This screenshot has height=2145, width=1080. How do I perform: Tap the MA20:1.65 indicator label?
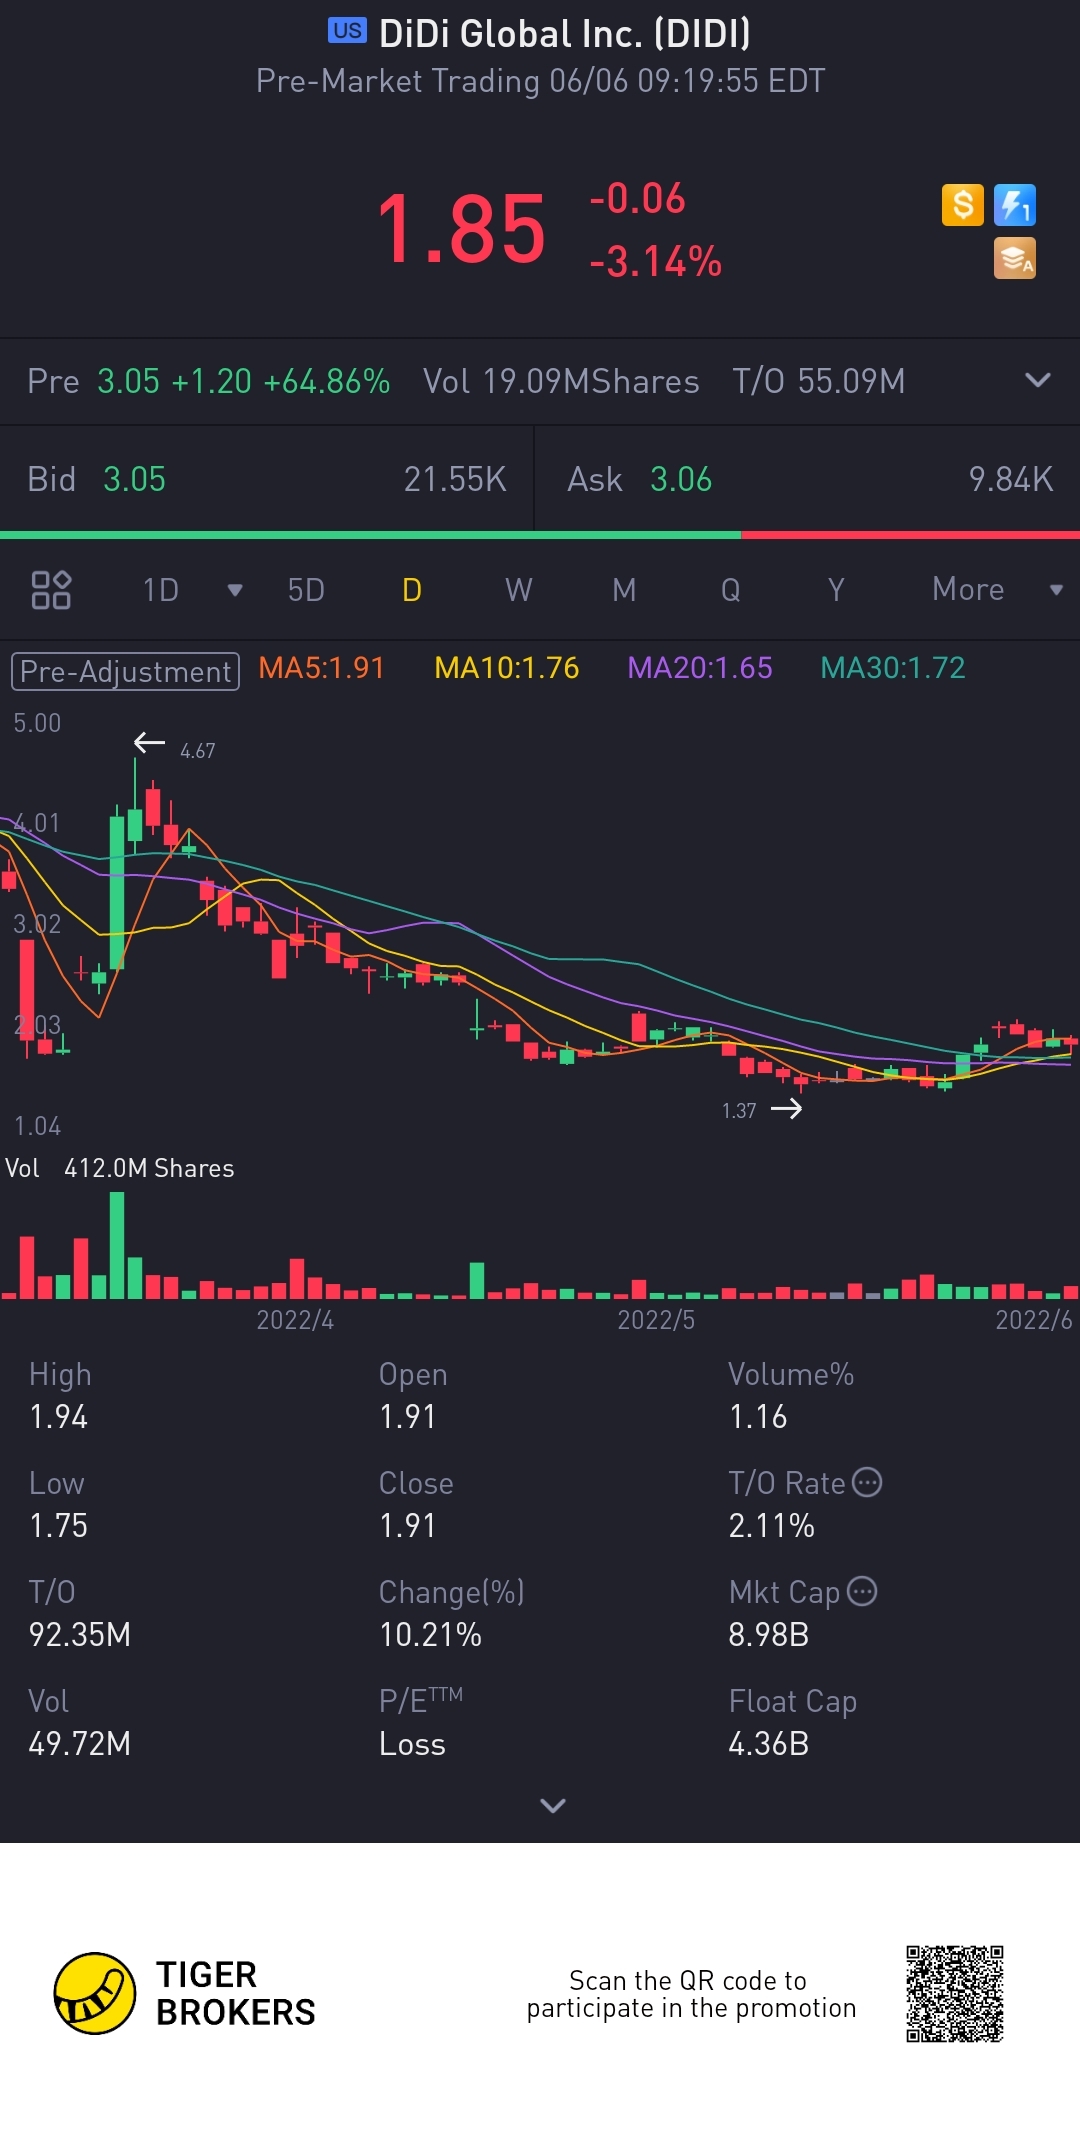point(700,668)
